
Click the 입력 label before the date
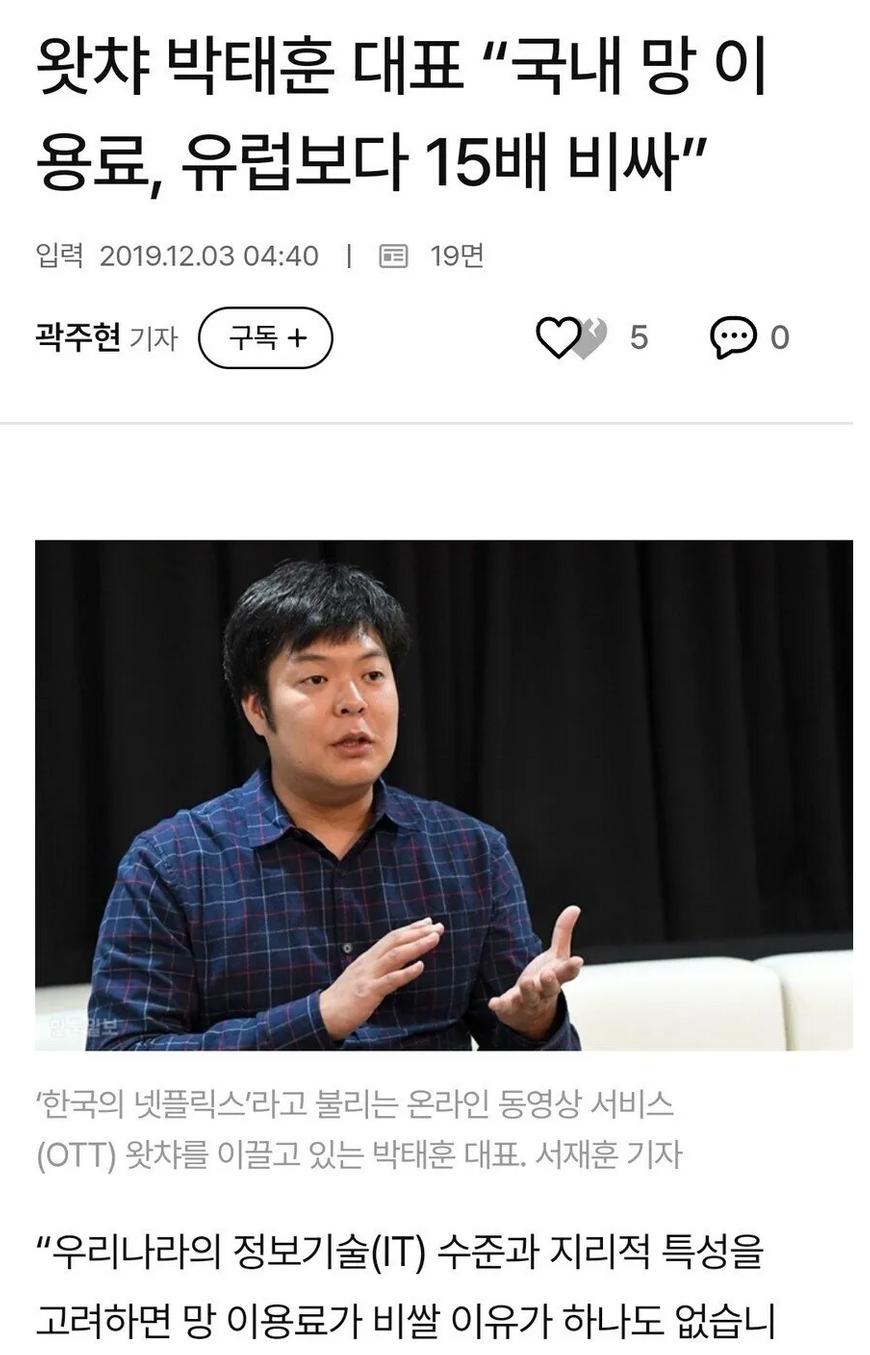coord(60,257)
